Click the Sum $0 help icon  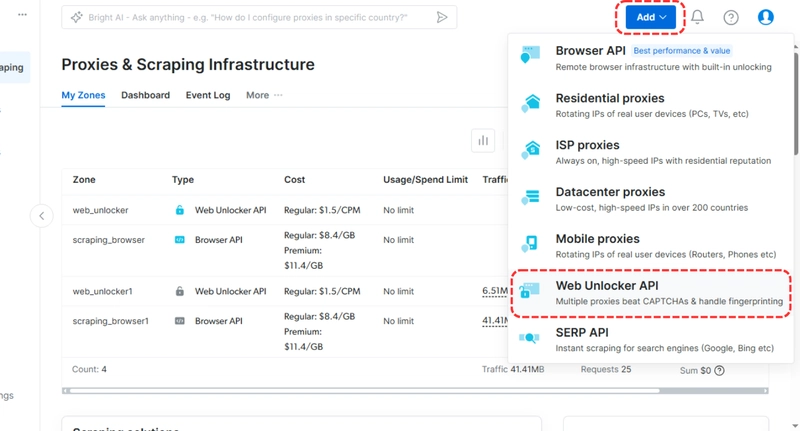coord(719,370)
